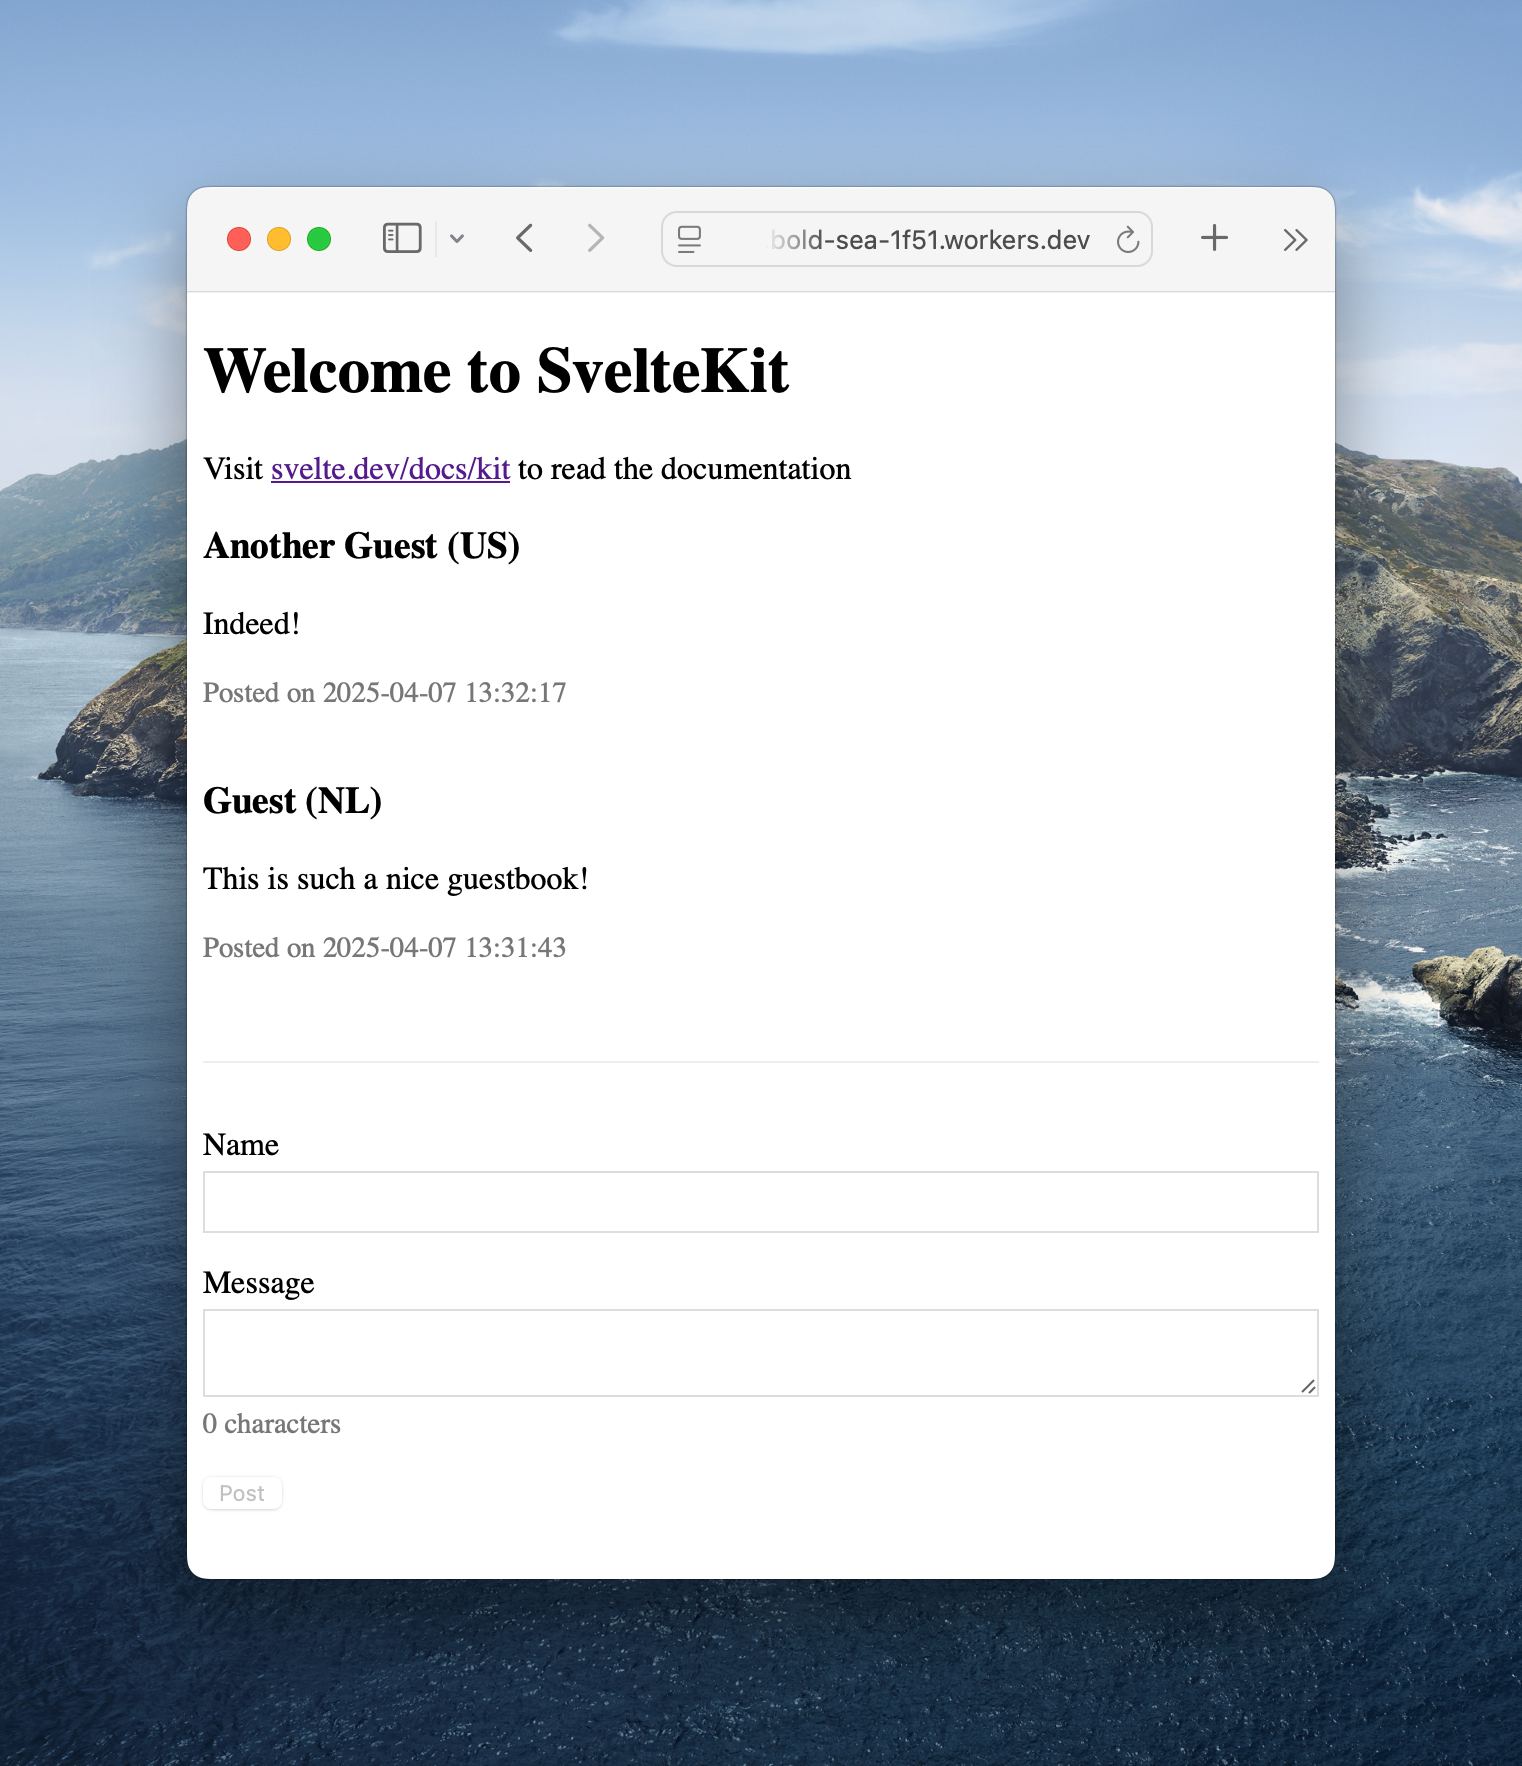Click the green fullscreen window button
The height and width of the screenshot is (1766, 1522).
tap(319, 239)
